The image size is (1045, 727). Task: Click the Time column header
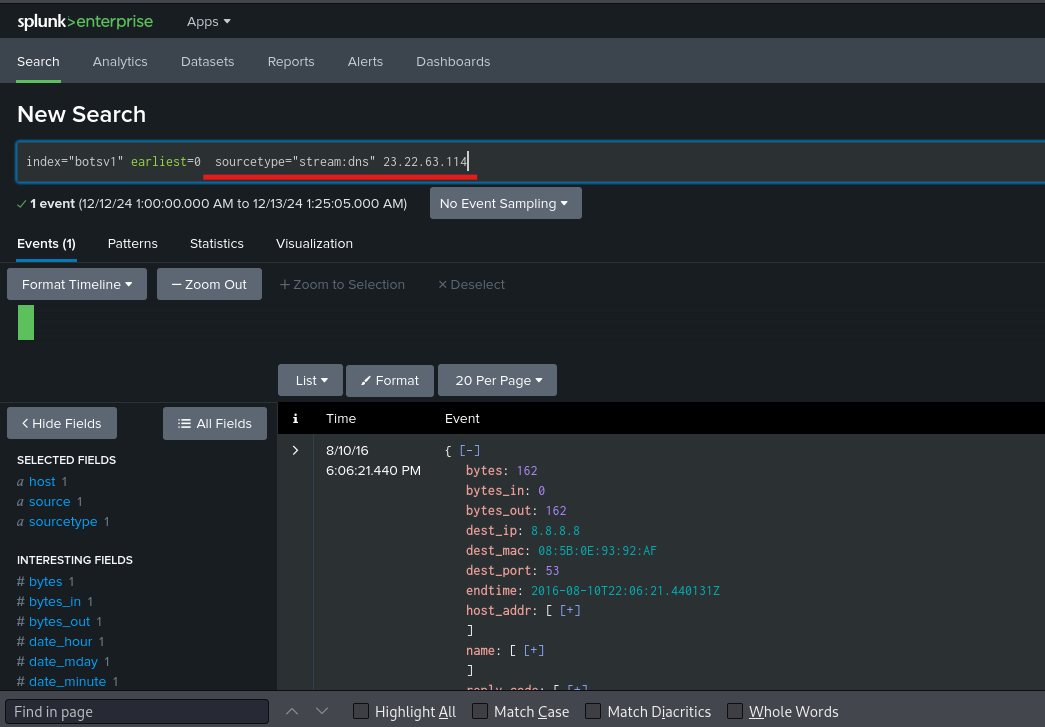[341, 418]
